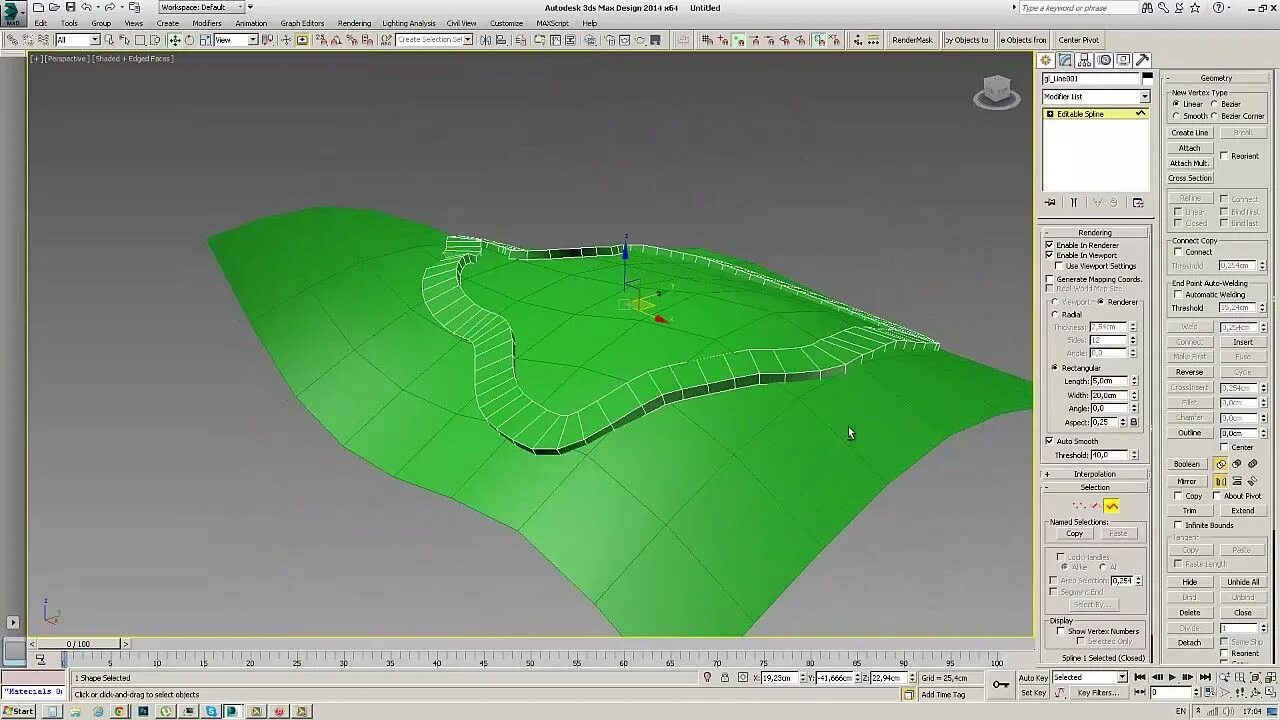The width and height of the screenshot is (1280, 720).
Task: Open the Graph Editors menu
Action: click(x=302, y=23)
